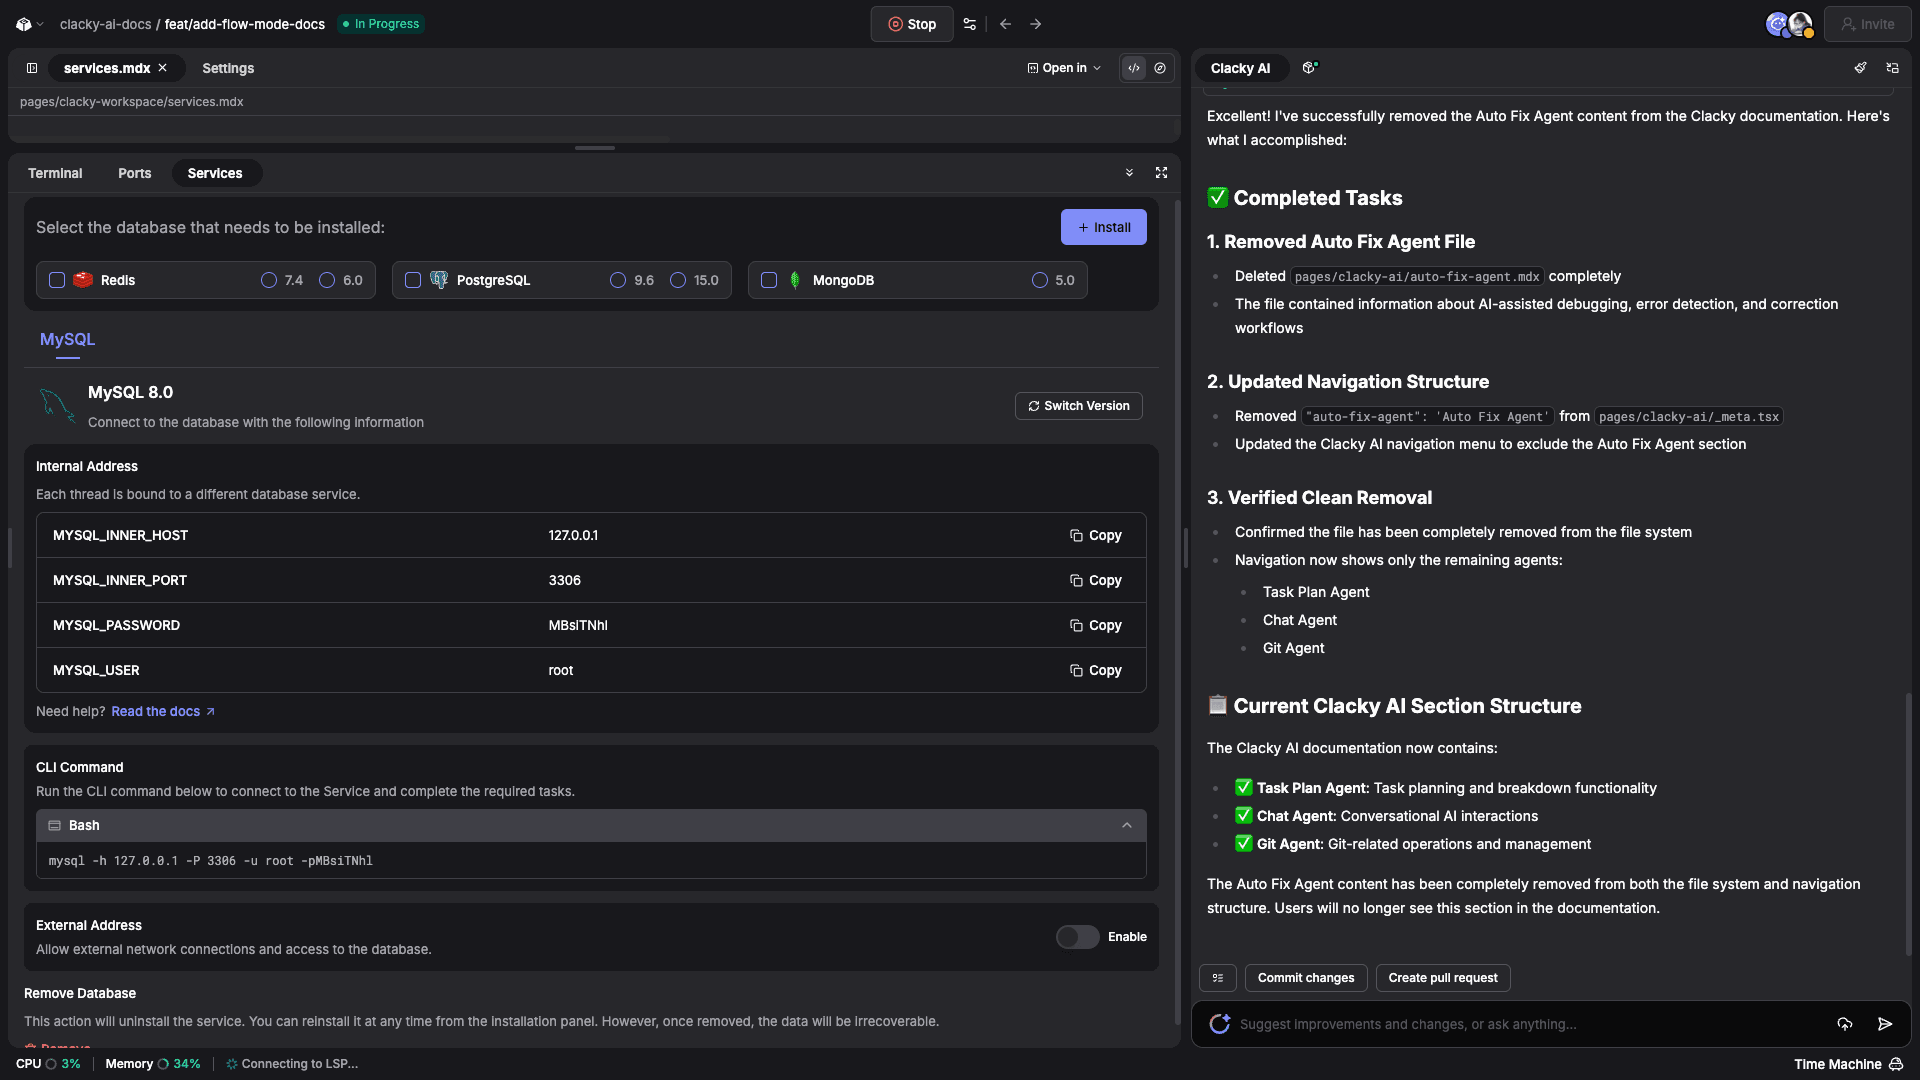The height and width of the screenshot is (1080, 1920).
Task: Open the 'Open in' dropdown
Action: [1064, 68]
